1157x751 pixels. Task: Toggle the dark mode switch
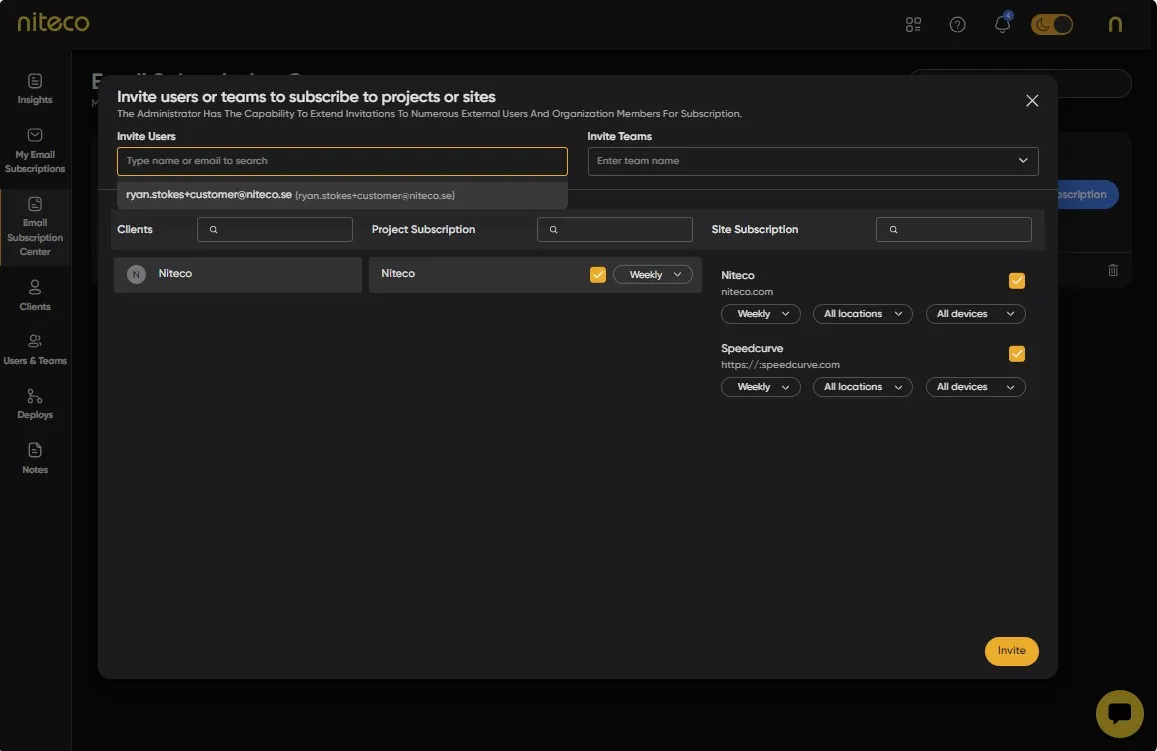1051,24
